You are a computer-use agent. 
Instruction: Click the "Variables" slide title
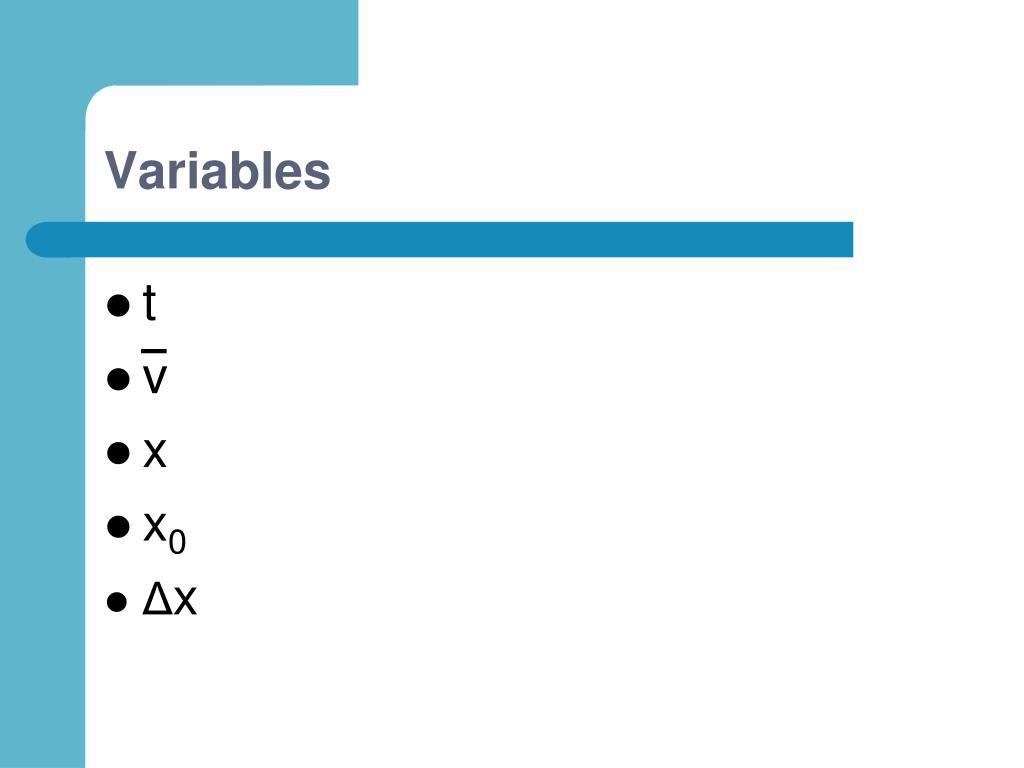[217, 171]
